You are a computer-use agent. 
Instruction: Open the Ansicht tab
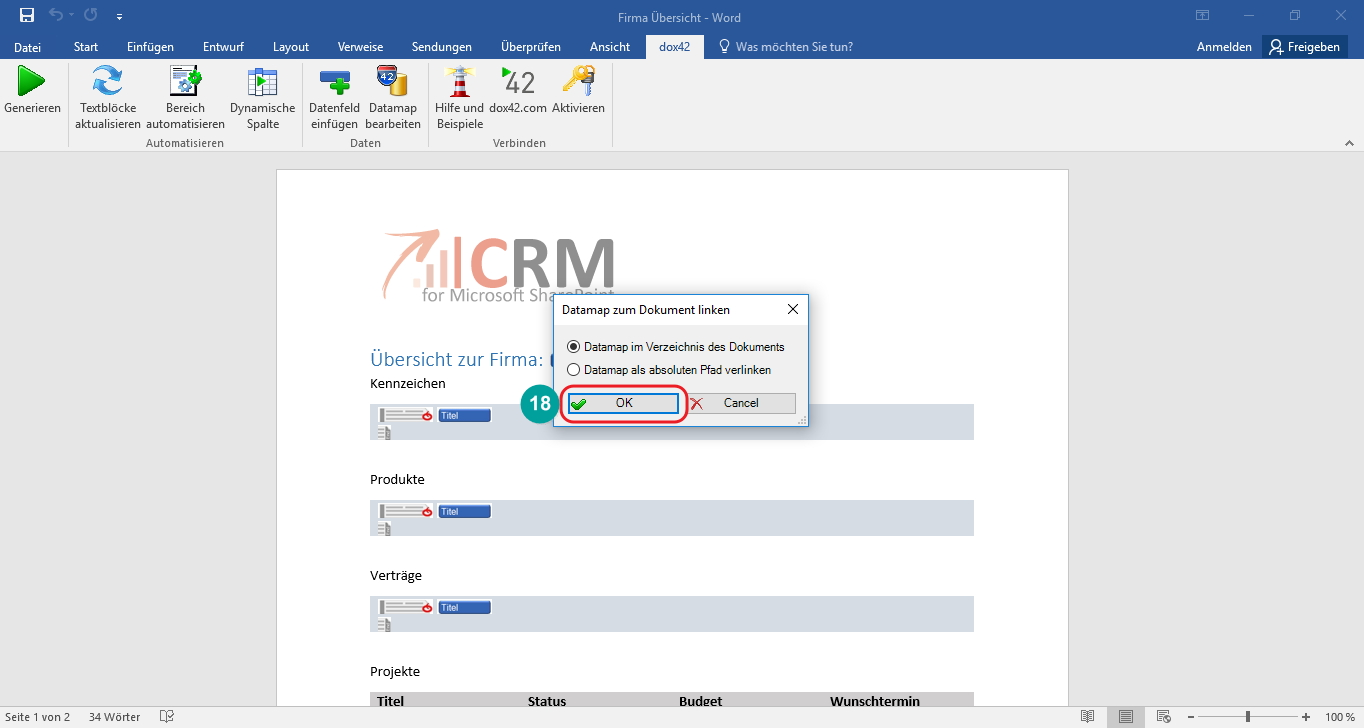click(610, 47)
